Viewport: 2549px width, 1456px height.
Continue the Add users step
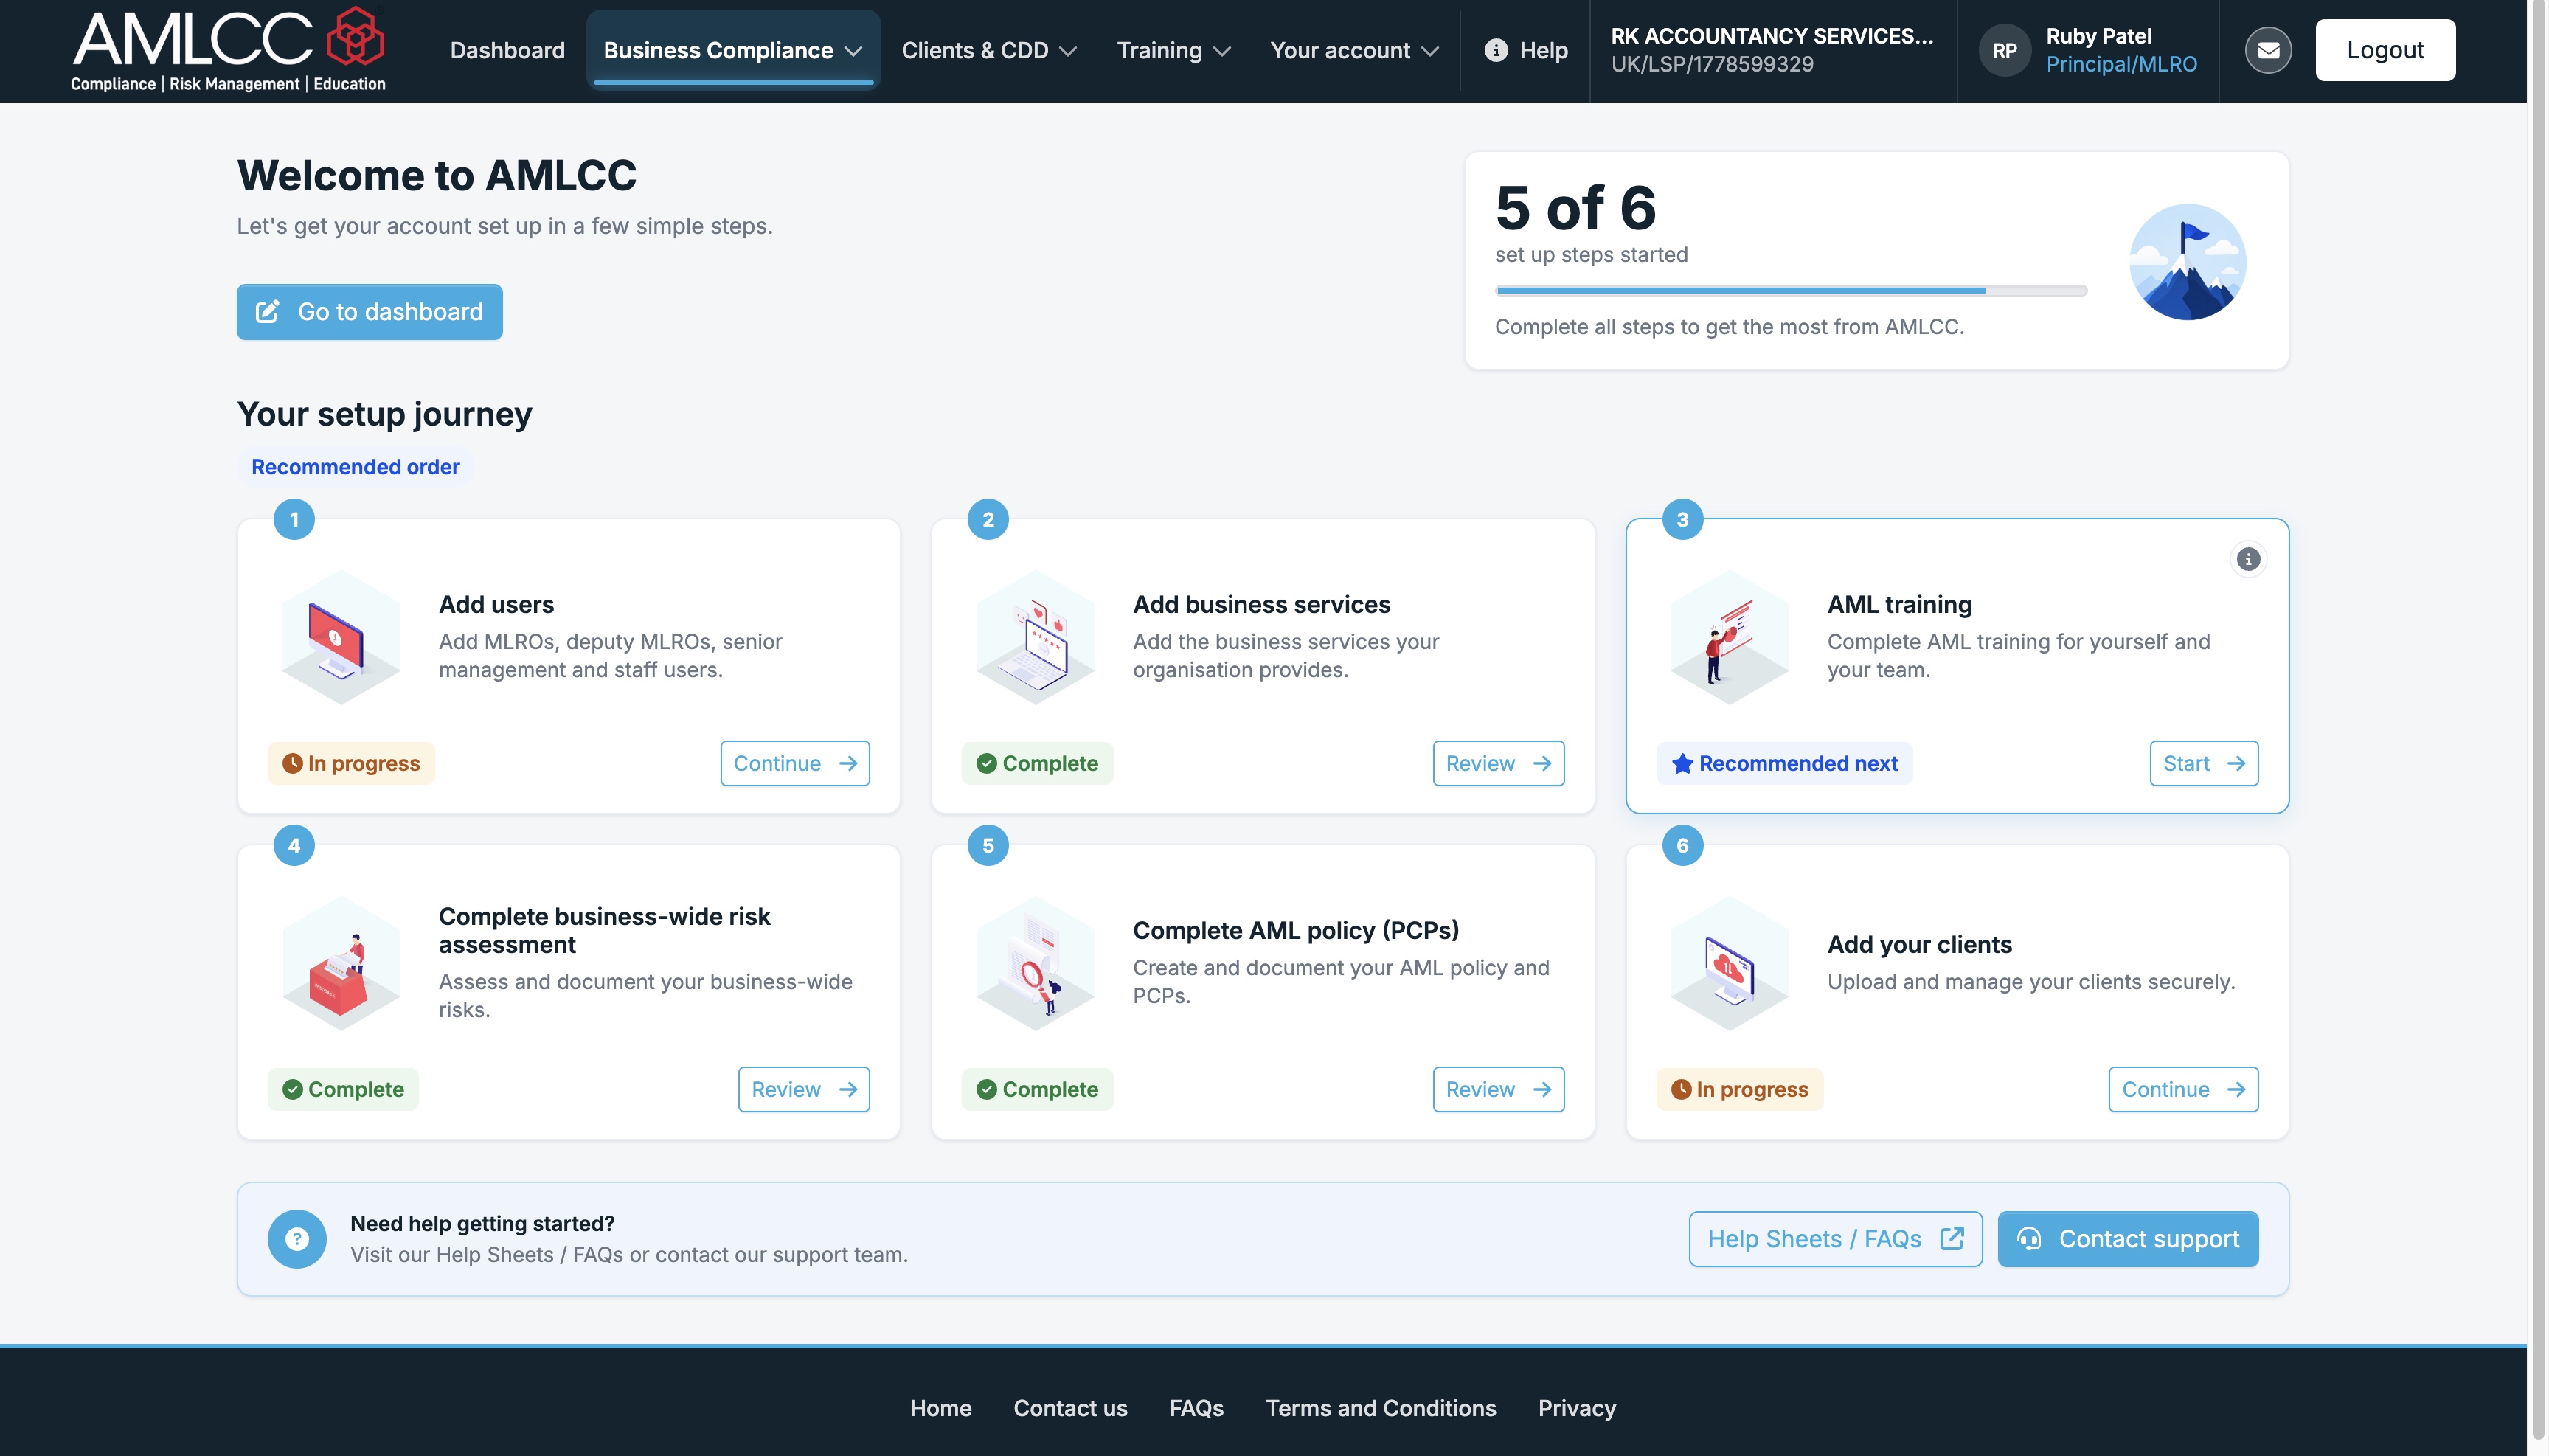coord(795,764)
